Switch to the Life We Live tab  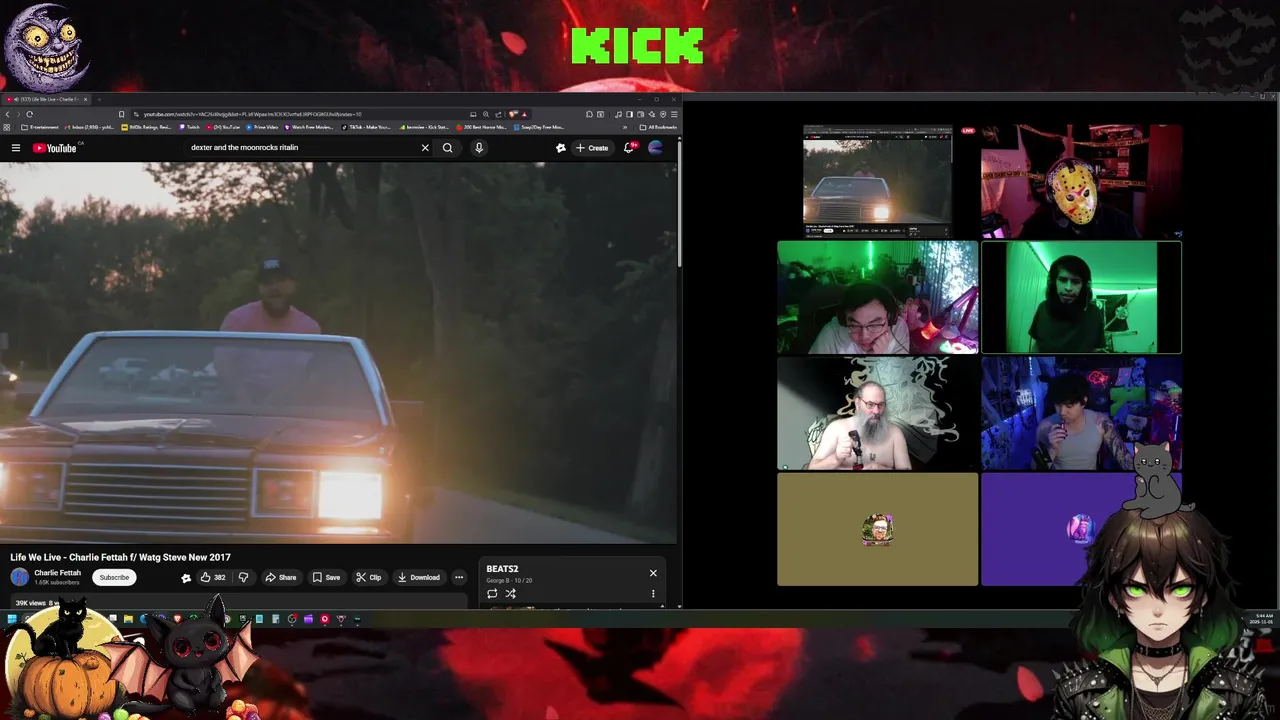[45, 99]
